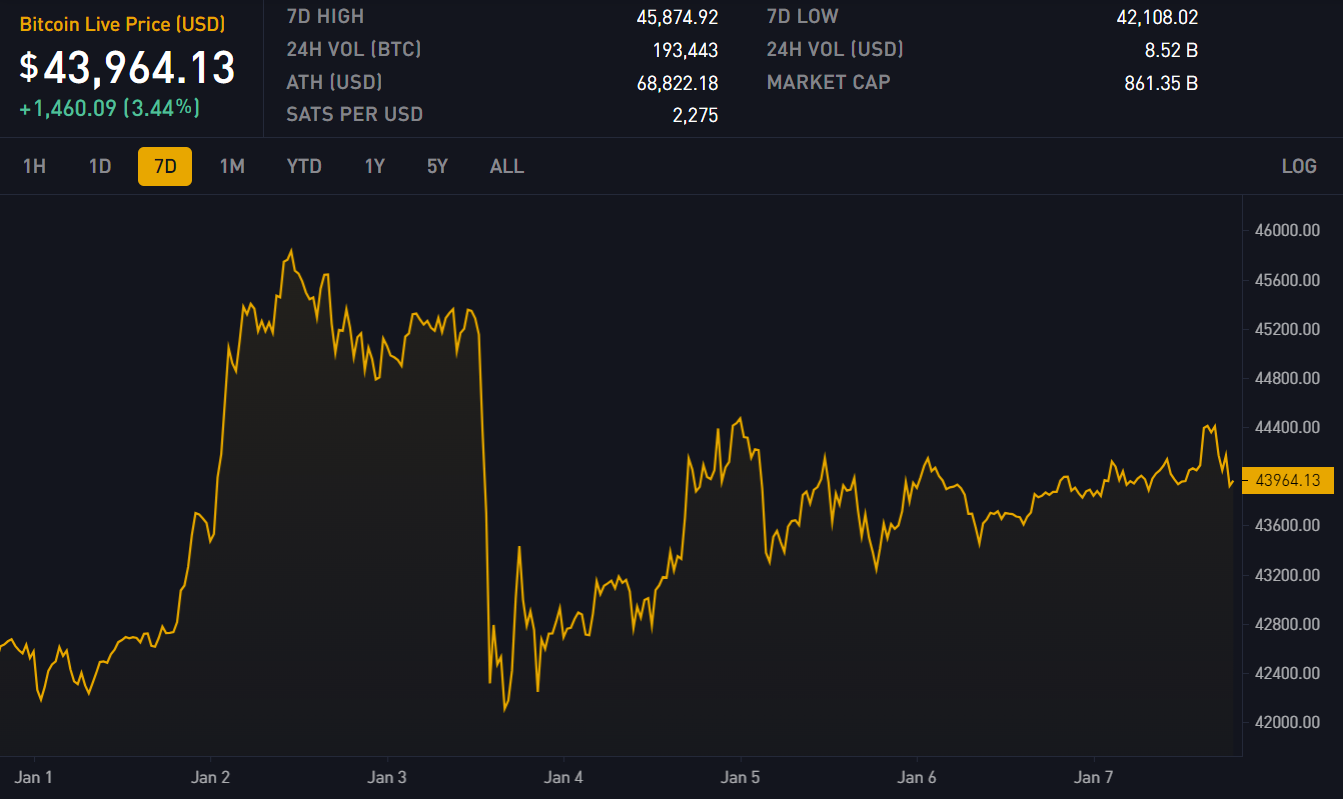Click the 24H VOL (USD) label

pos(835,50)
